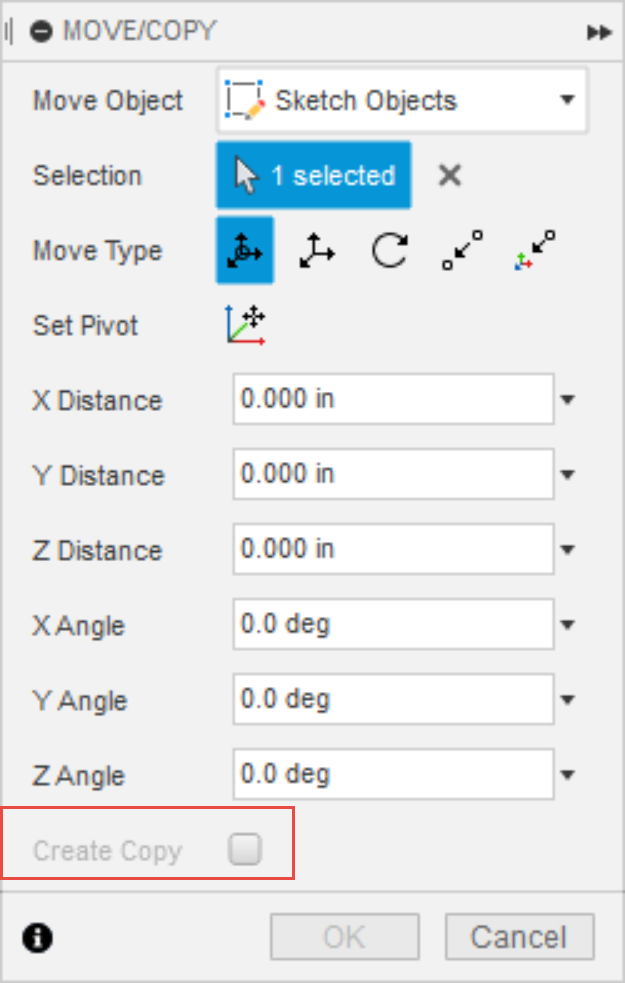Expand the Z Angle dropdown arrow
This screenshot has height=983, width=625.
point(568,775)
